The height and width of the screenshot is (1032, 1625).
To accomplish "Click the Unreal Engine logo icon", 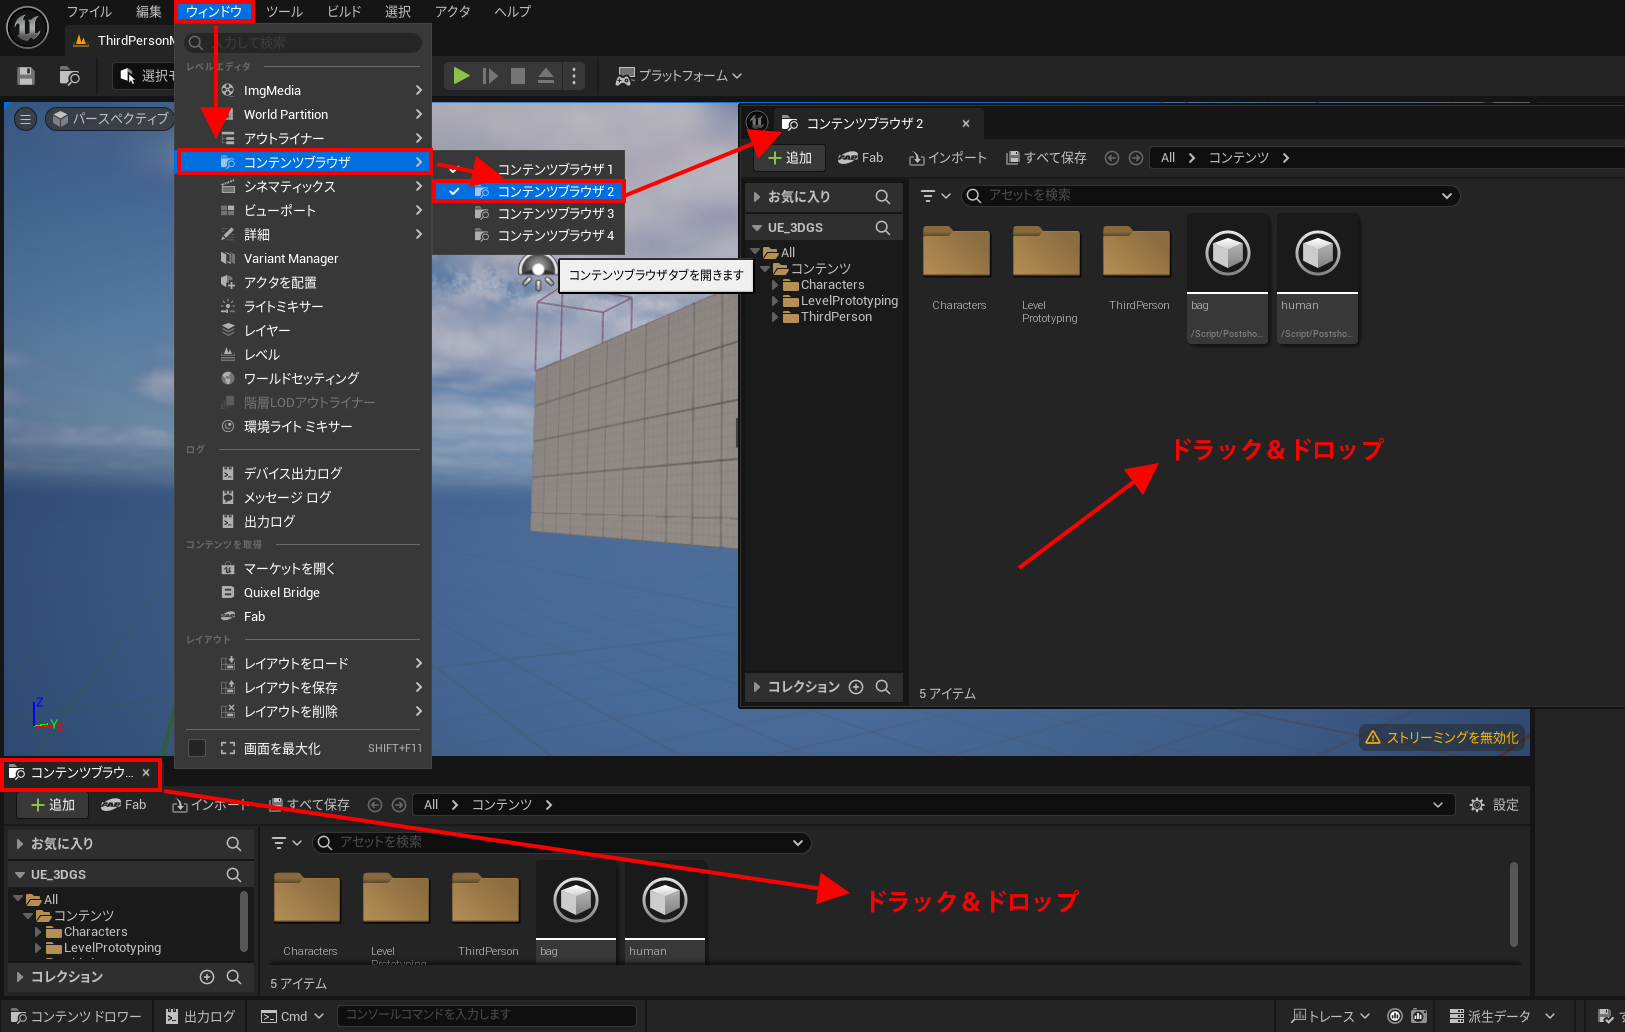I will pyautogui.click(x=27, y=27).
